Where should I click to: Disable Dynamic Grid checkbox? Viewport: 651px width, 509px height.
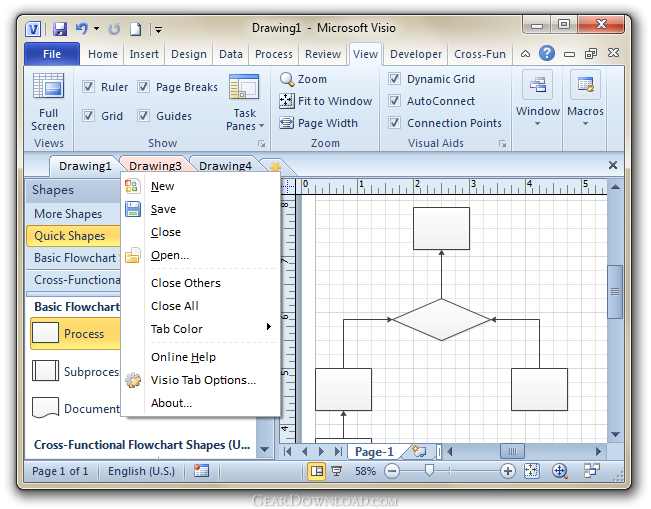coord(394,78)
